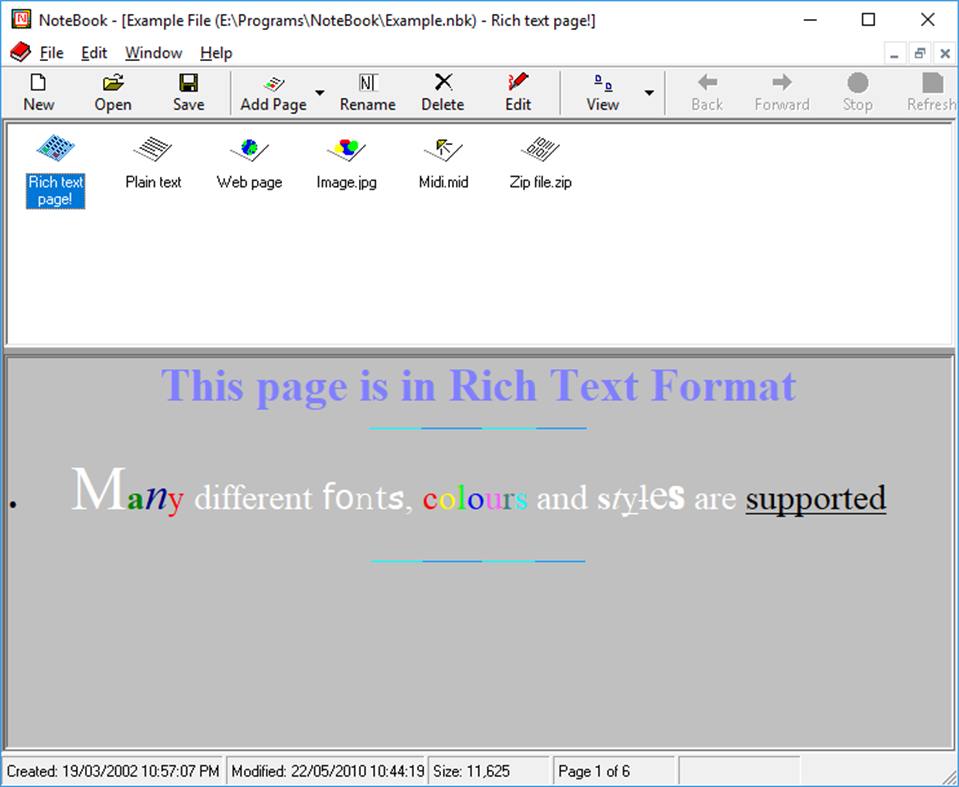Open the Window menu

tap(154, 53)
